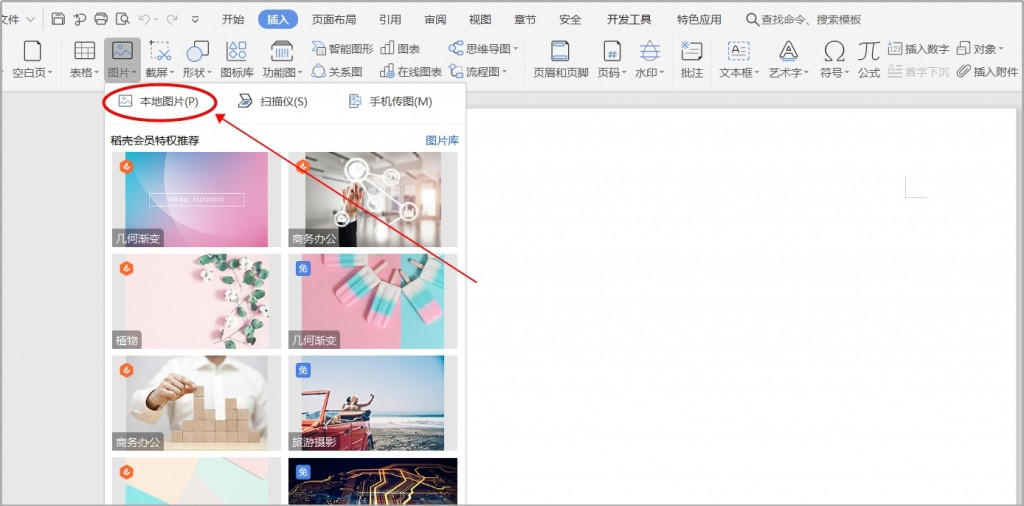Choose 扫描仪(S) scanner option
Screen dimensions: 1024x506
272,101
